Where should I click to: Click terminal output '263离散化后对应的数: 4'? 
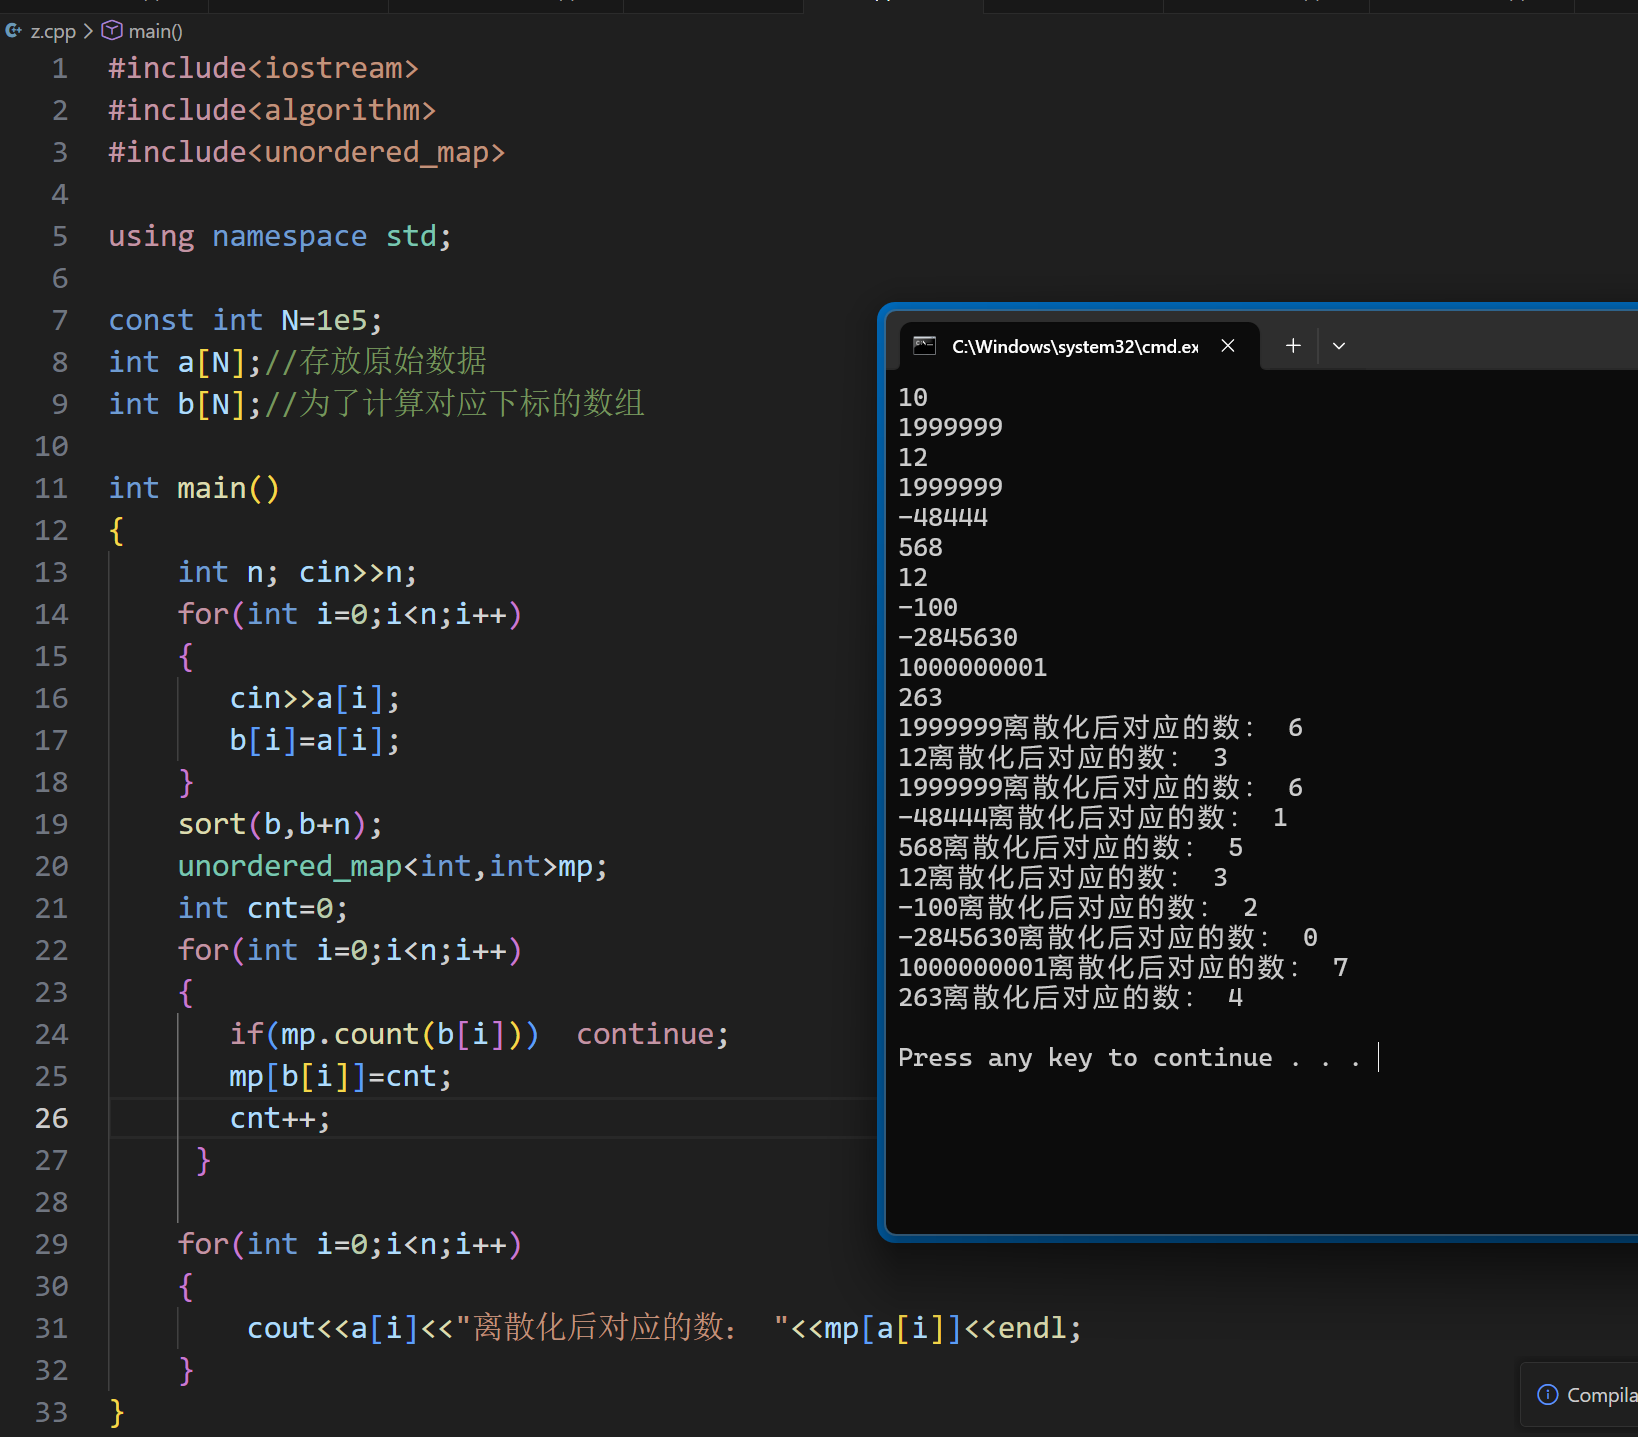click(x=1070, y=997)
